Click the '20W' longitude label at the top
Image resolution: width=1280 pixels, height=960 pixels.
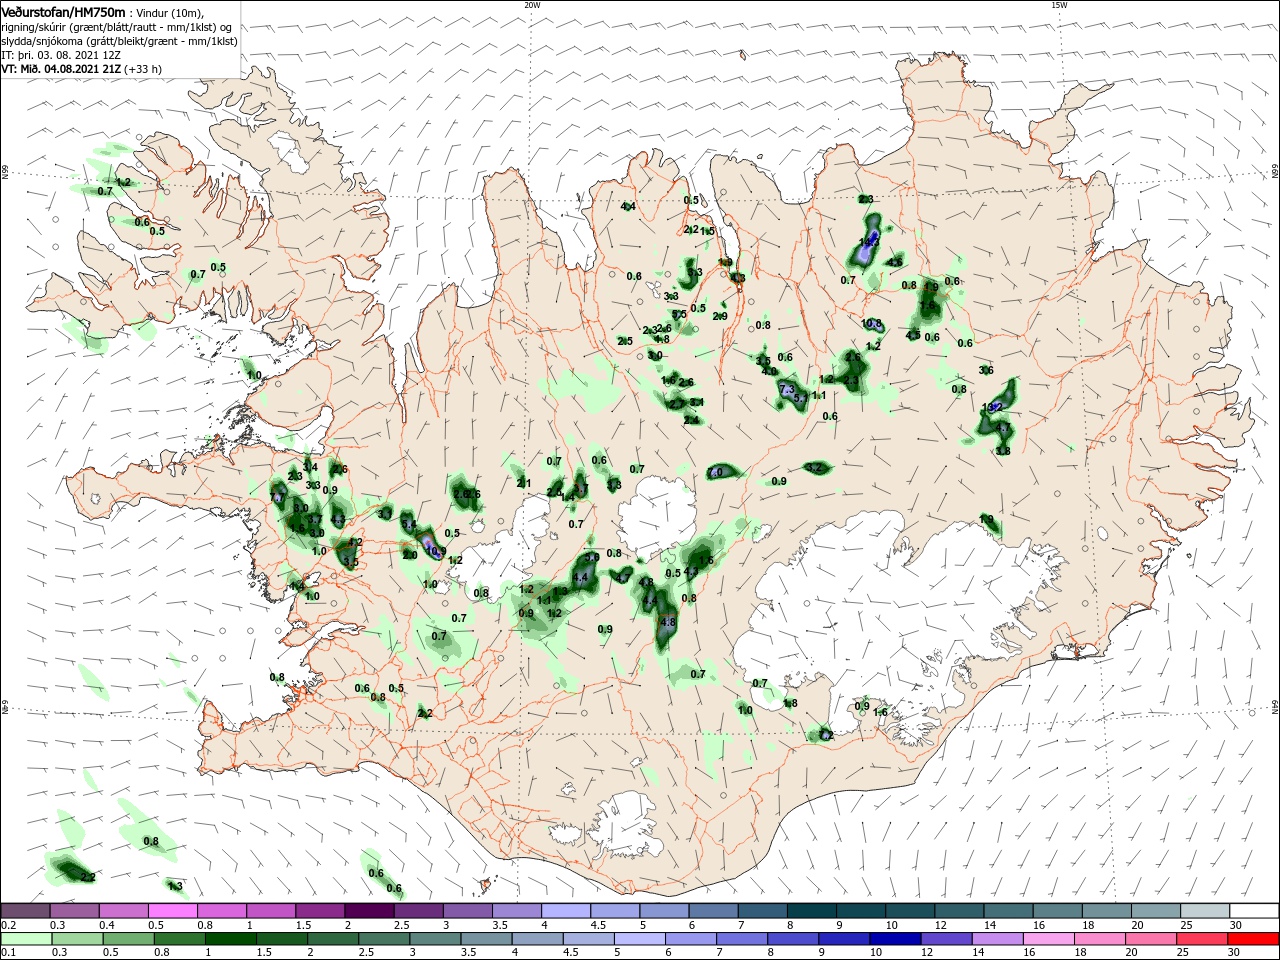pos(532,5)
